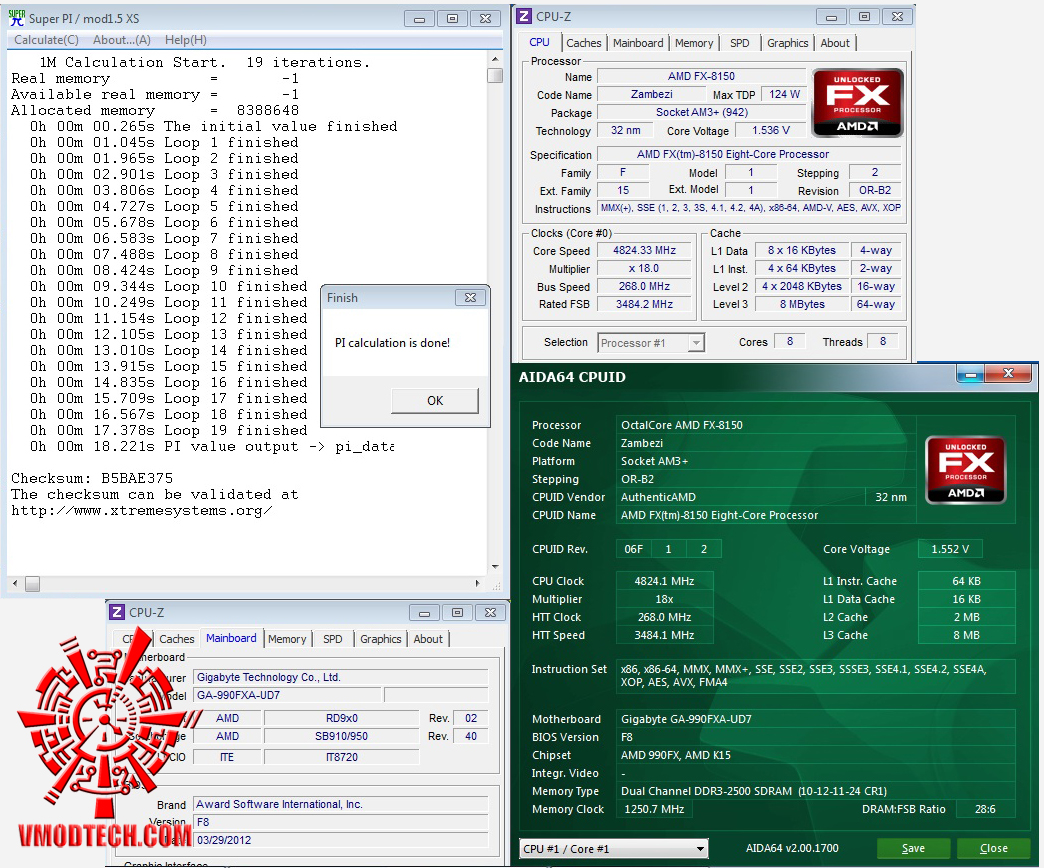
Task: Click Close button in AIDA64 CPUID
Action: tap(993, 848)
